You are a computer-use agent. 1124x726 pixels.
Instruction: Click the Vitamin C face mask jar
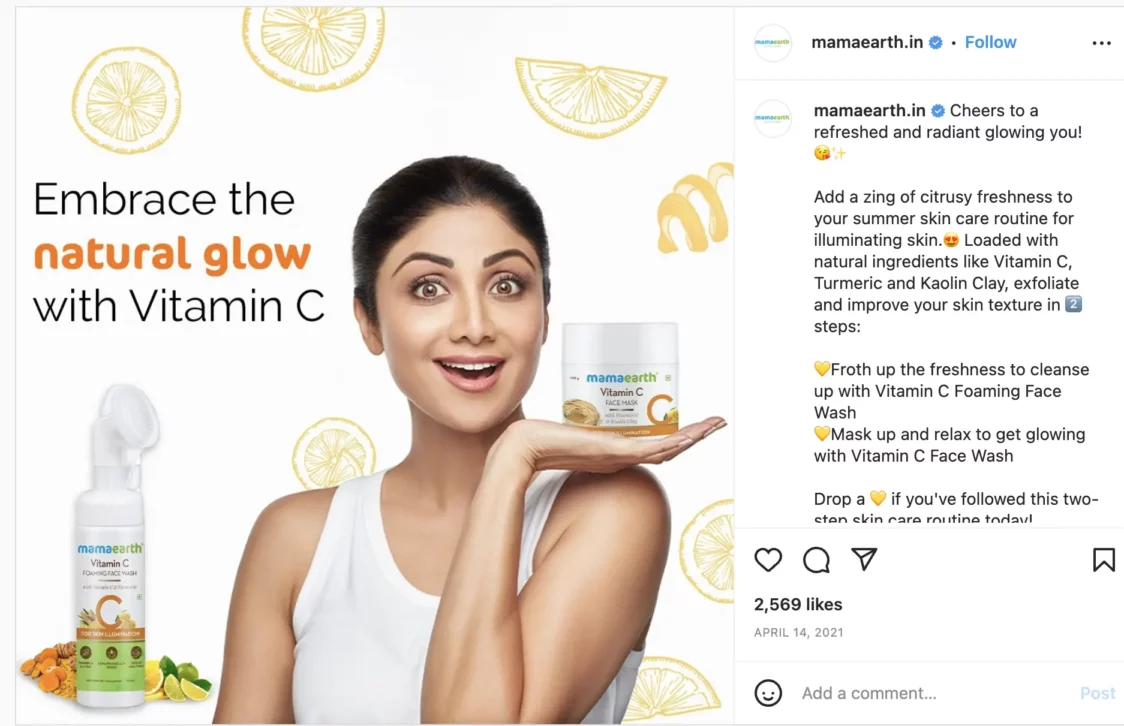[x=621, y=378]
